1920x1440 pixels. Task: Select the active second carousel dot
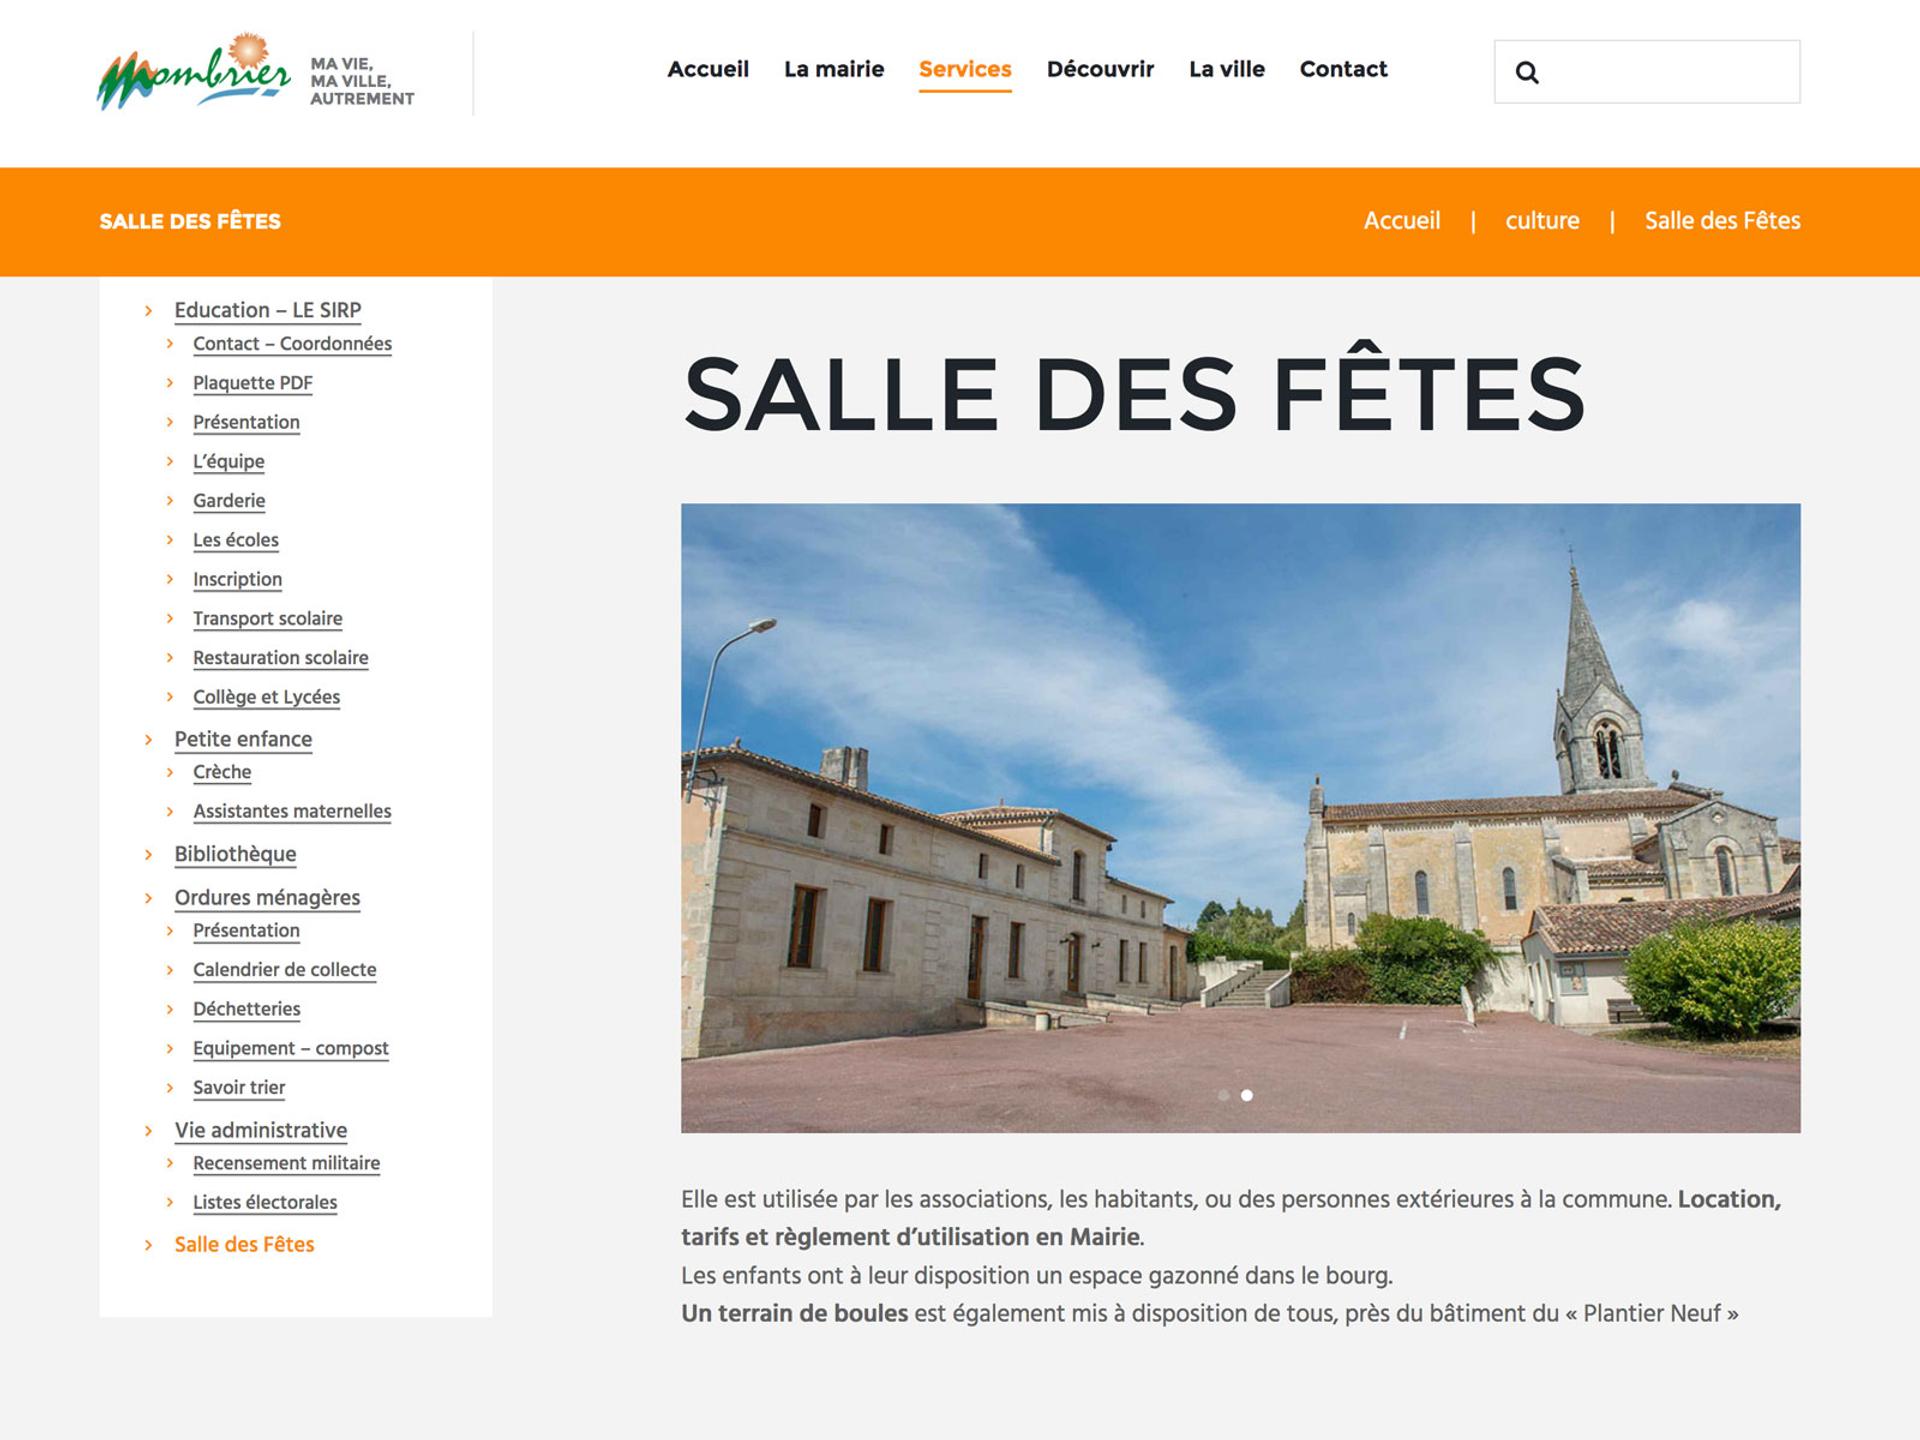coord(1247,1095)
